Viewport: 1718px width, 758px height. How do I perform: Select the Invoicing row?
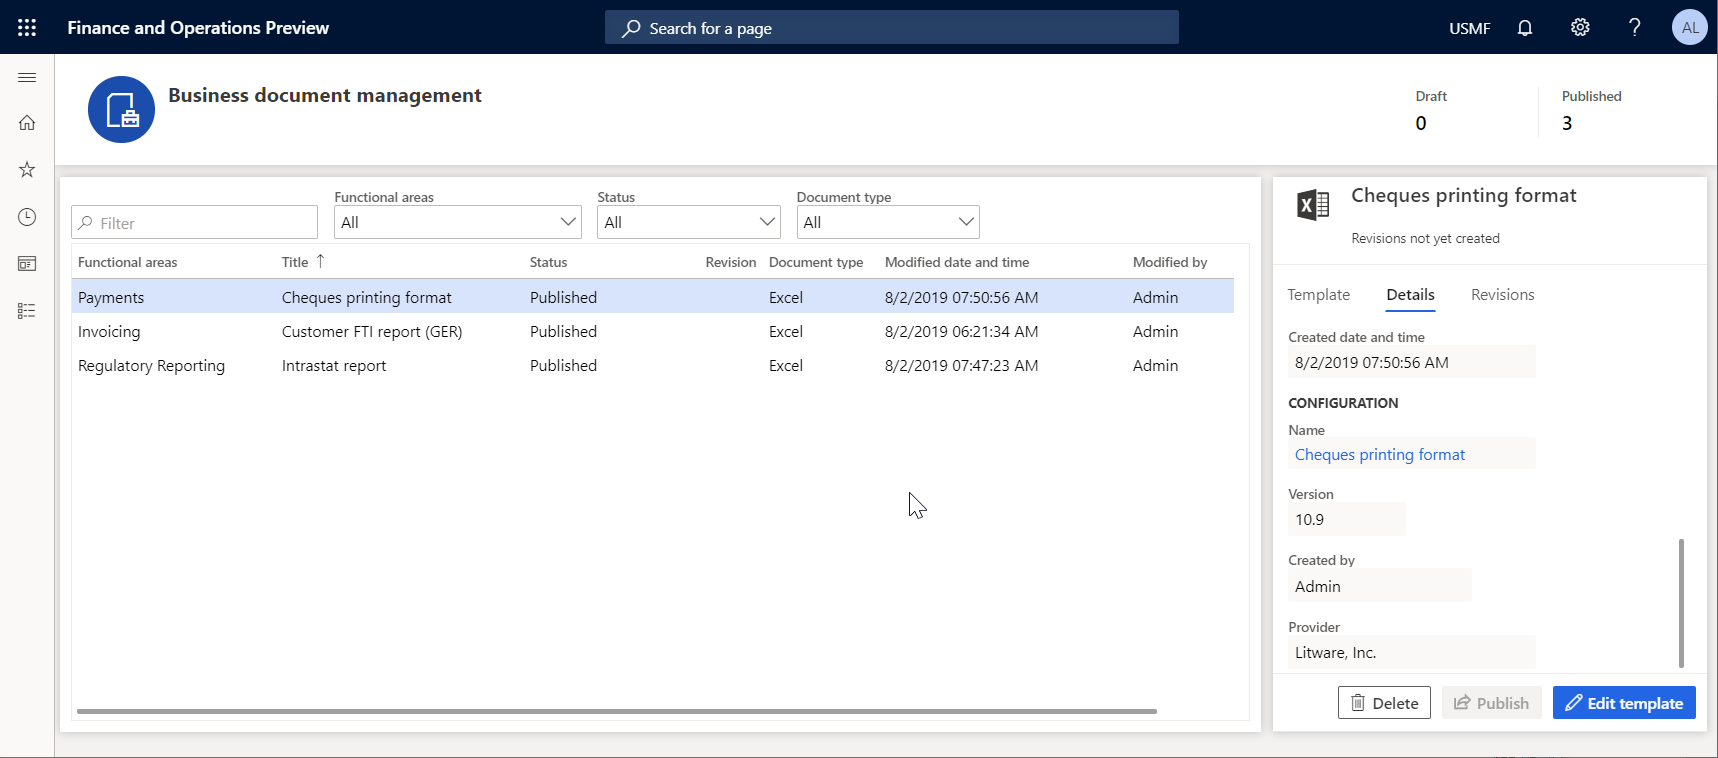click(x=652, y=331)
